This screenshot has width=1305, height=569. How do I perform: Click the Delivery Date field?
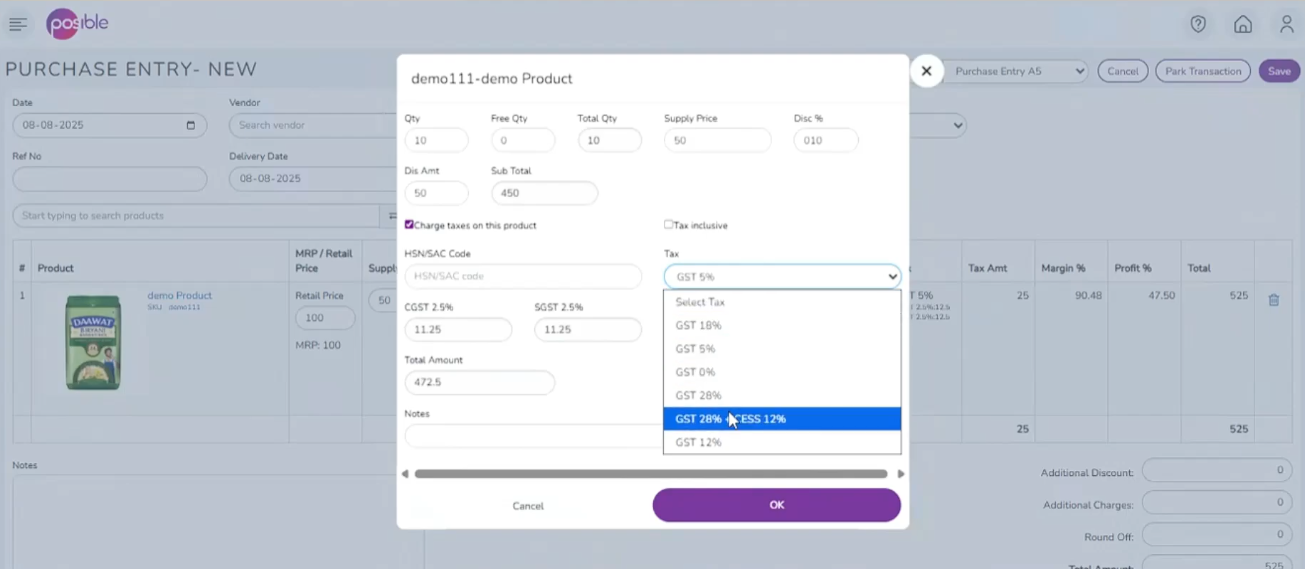pyautogui.click(x=313, y=179)
